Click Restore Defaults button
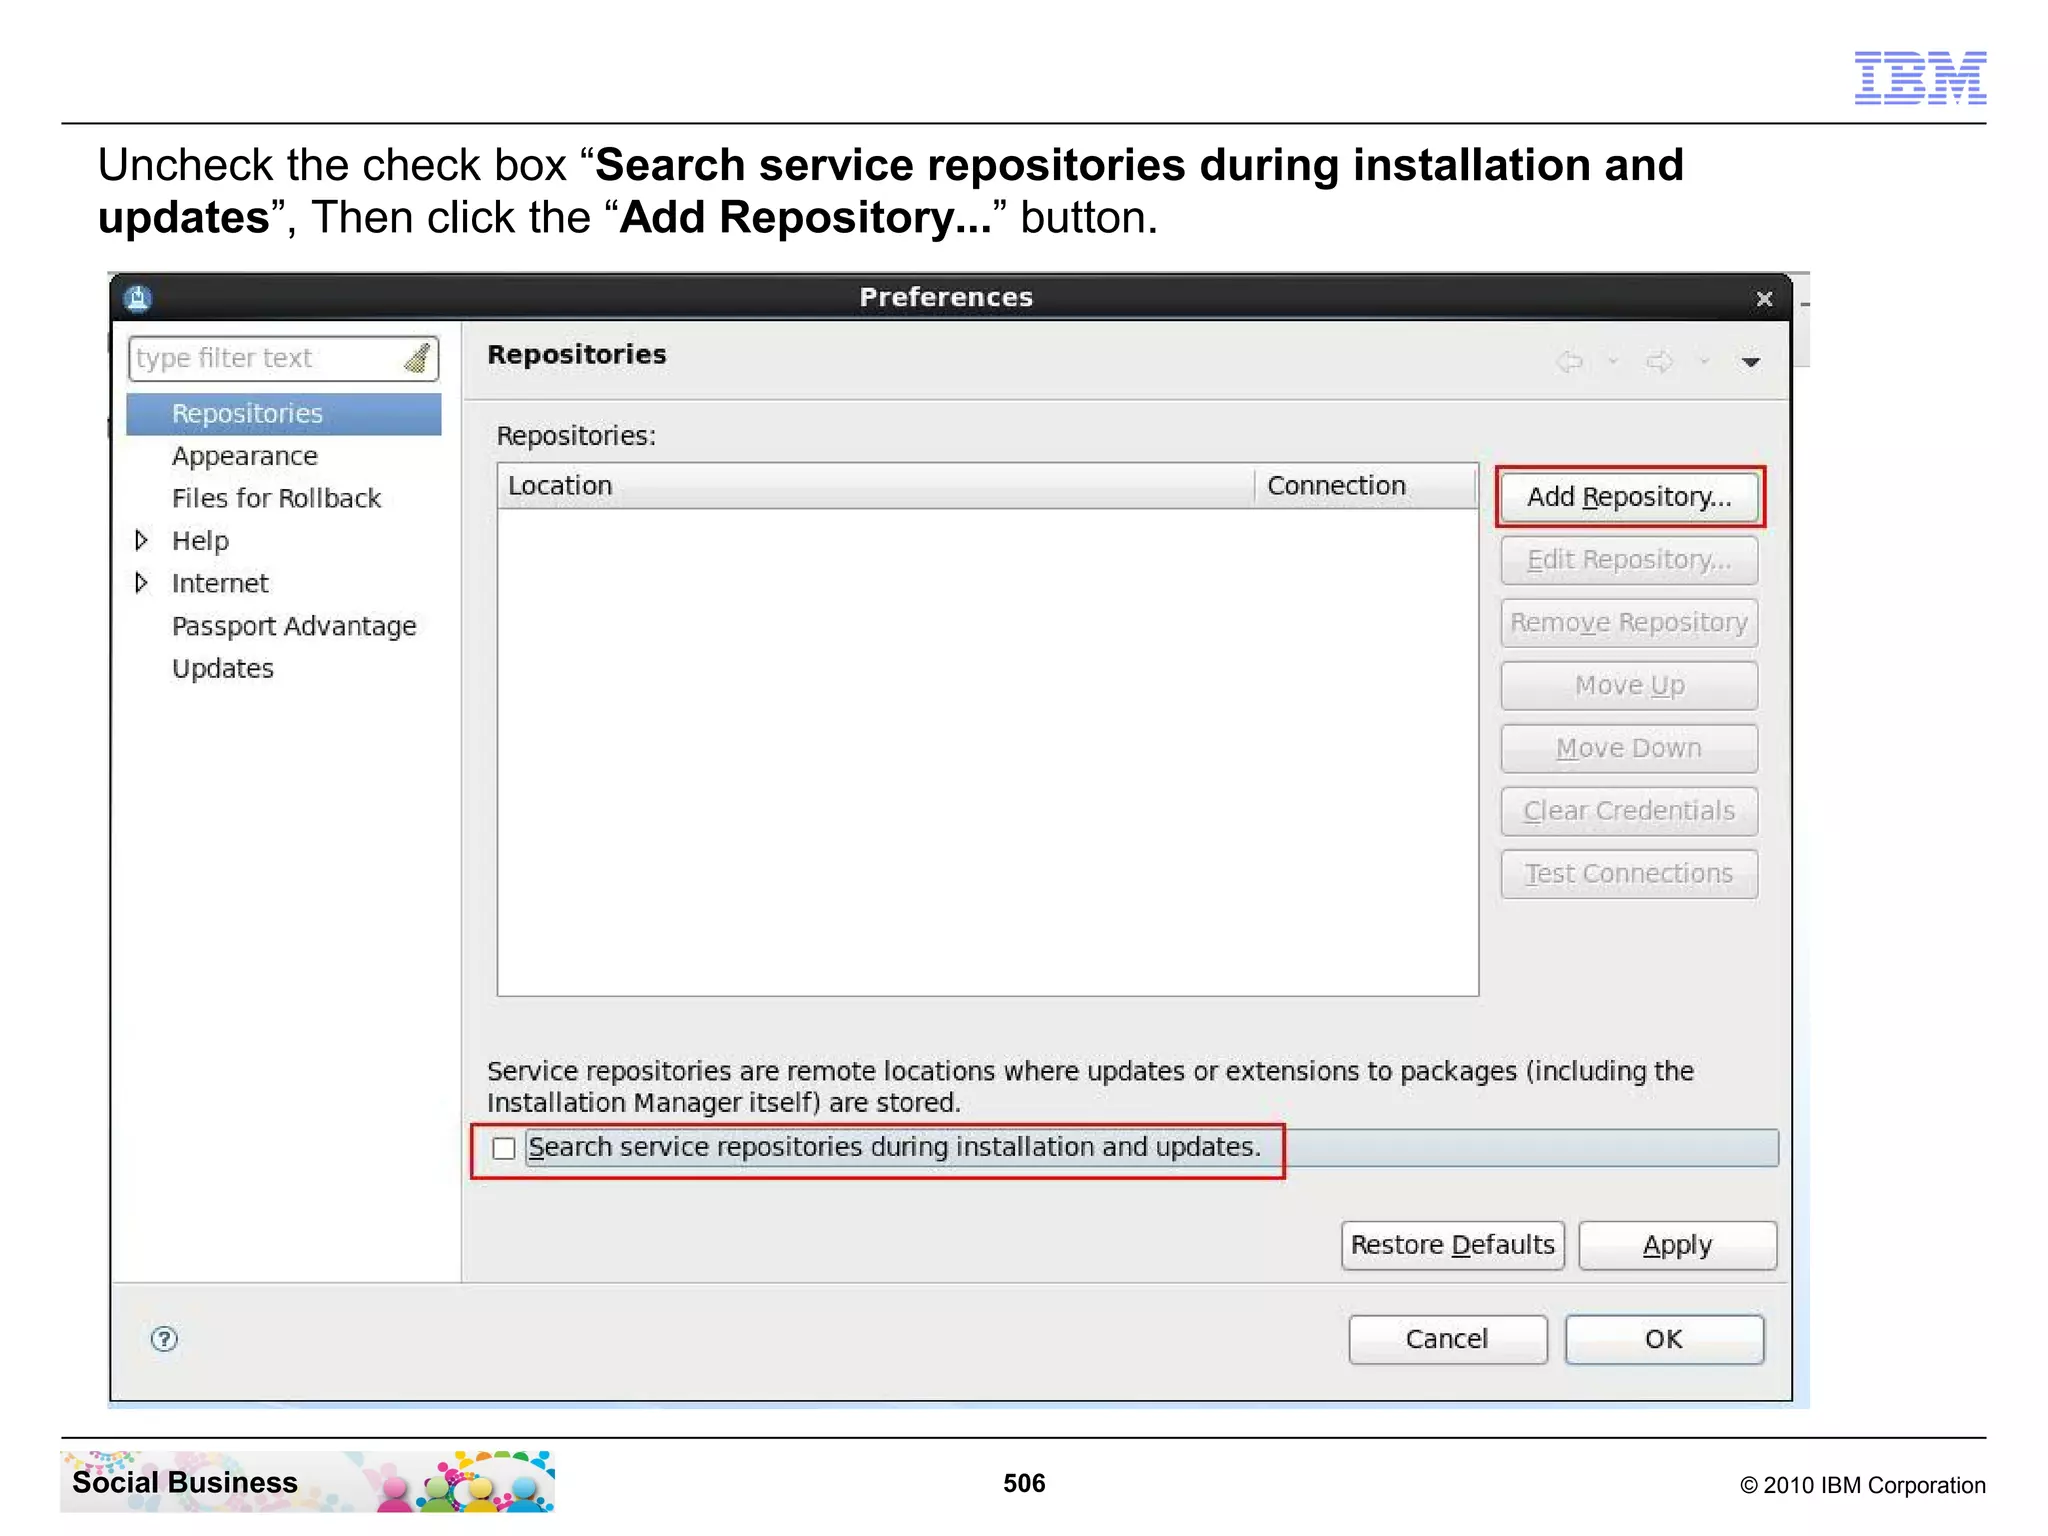This screenshot has height=1536, width=2048. pyautogui.click(x=1452, y=1245)
